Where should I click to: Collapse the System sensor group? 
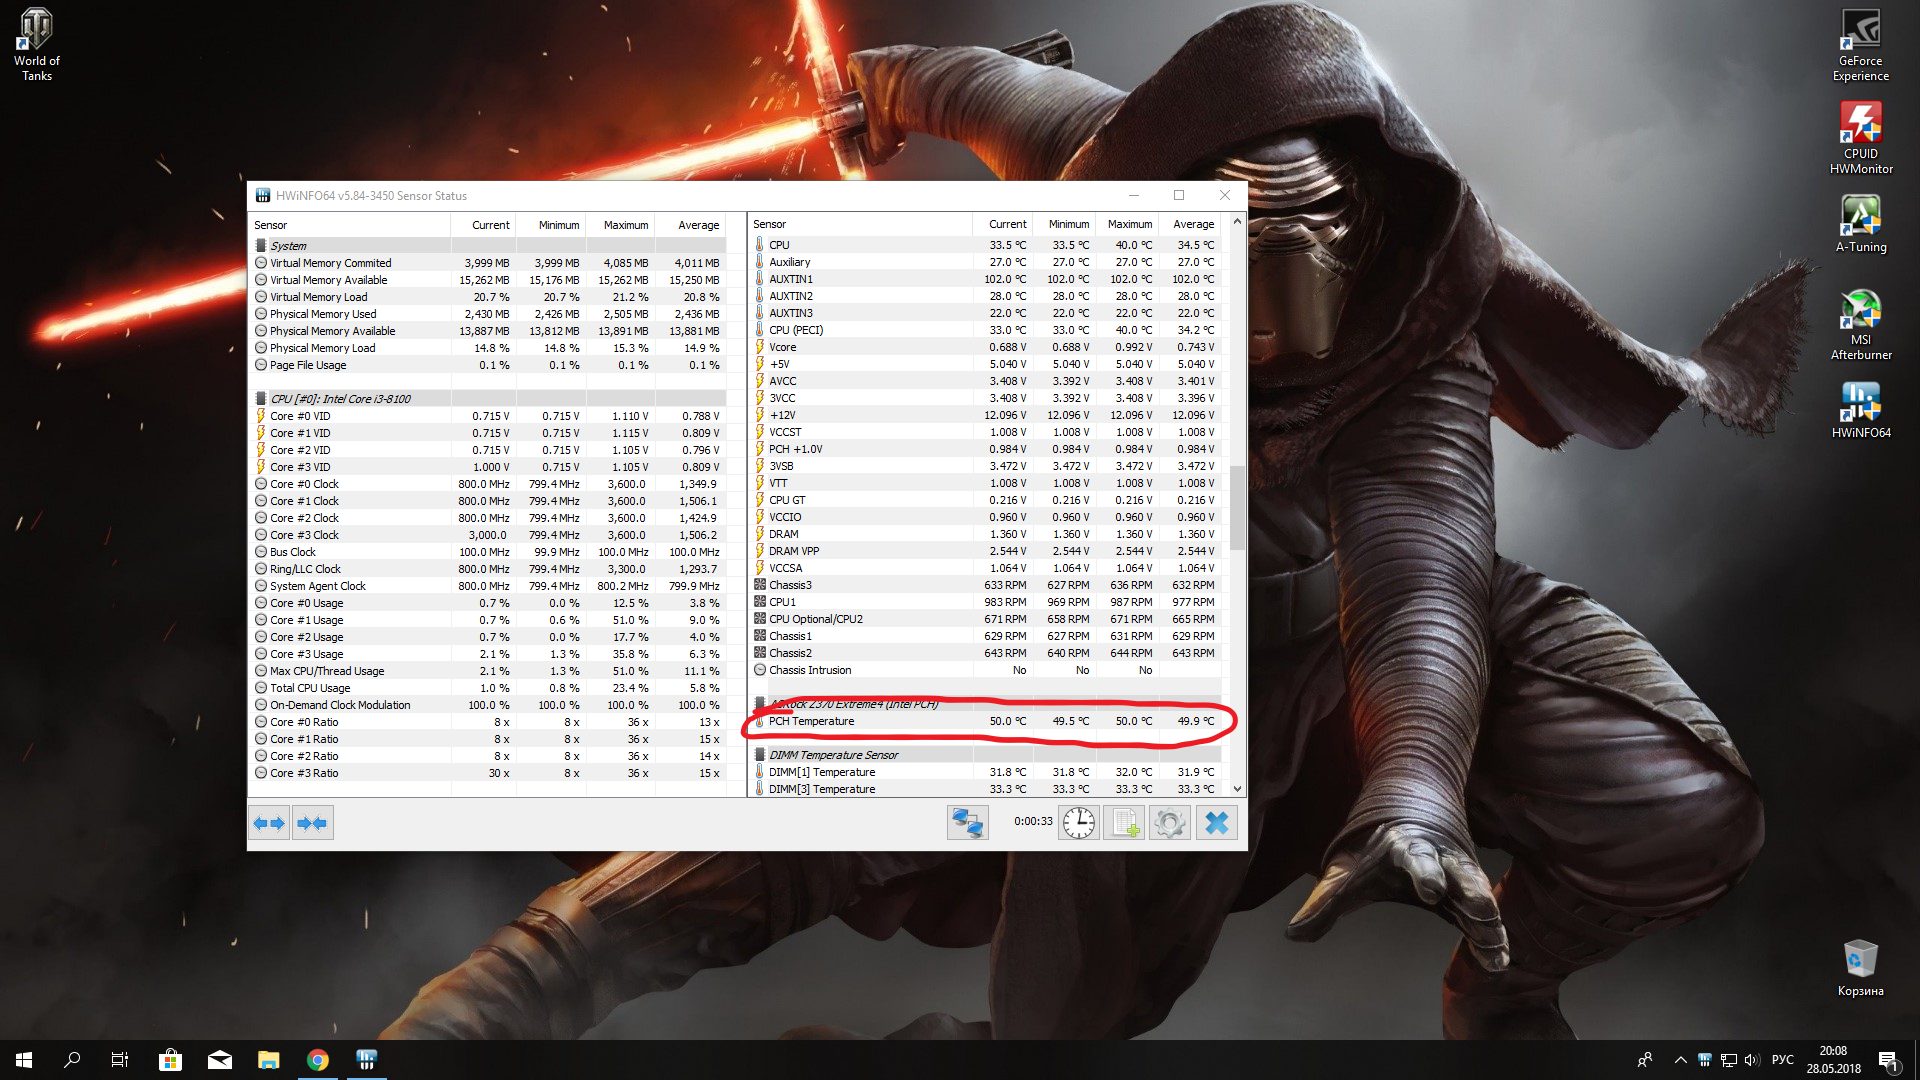(288, 246)
